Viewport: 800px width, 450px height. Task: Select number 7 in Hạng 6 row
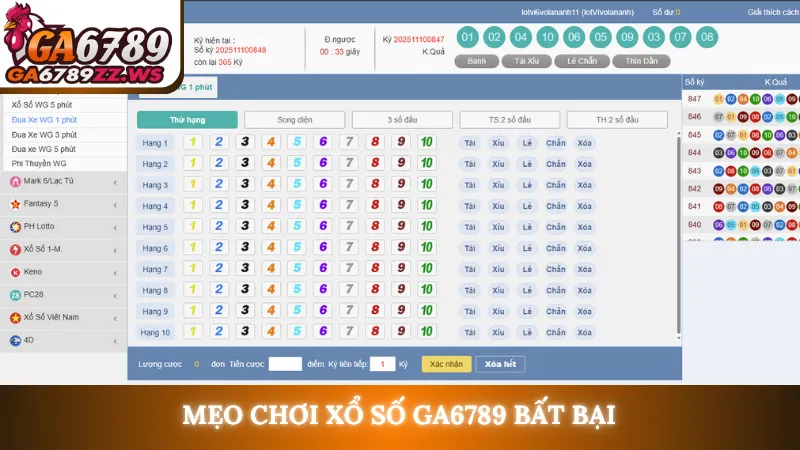[349, 247]
